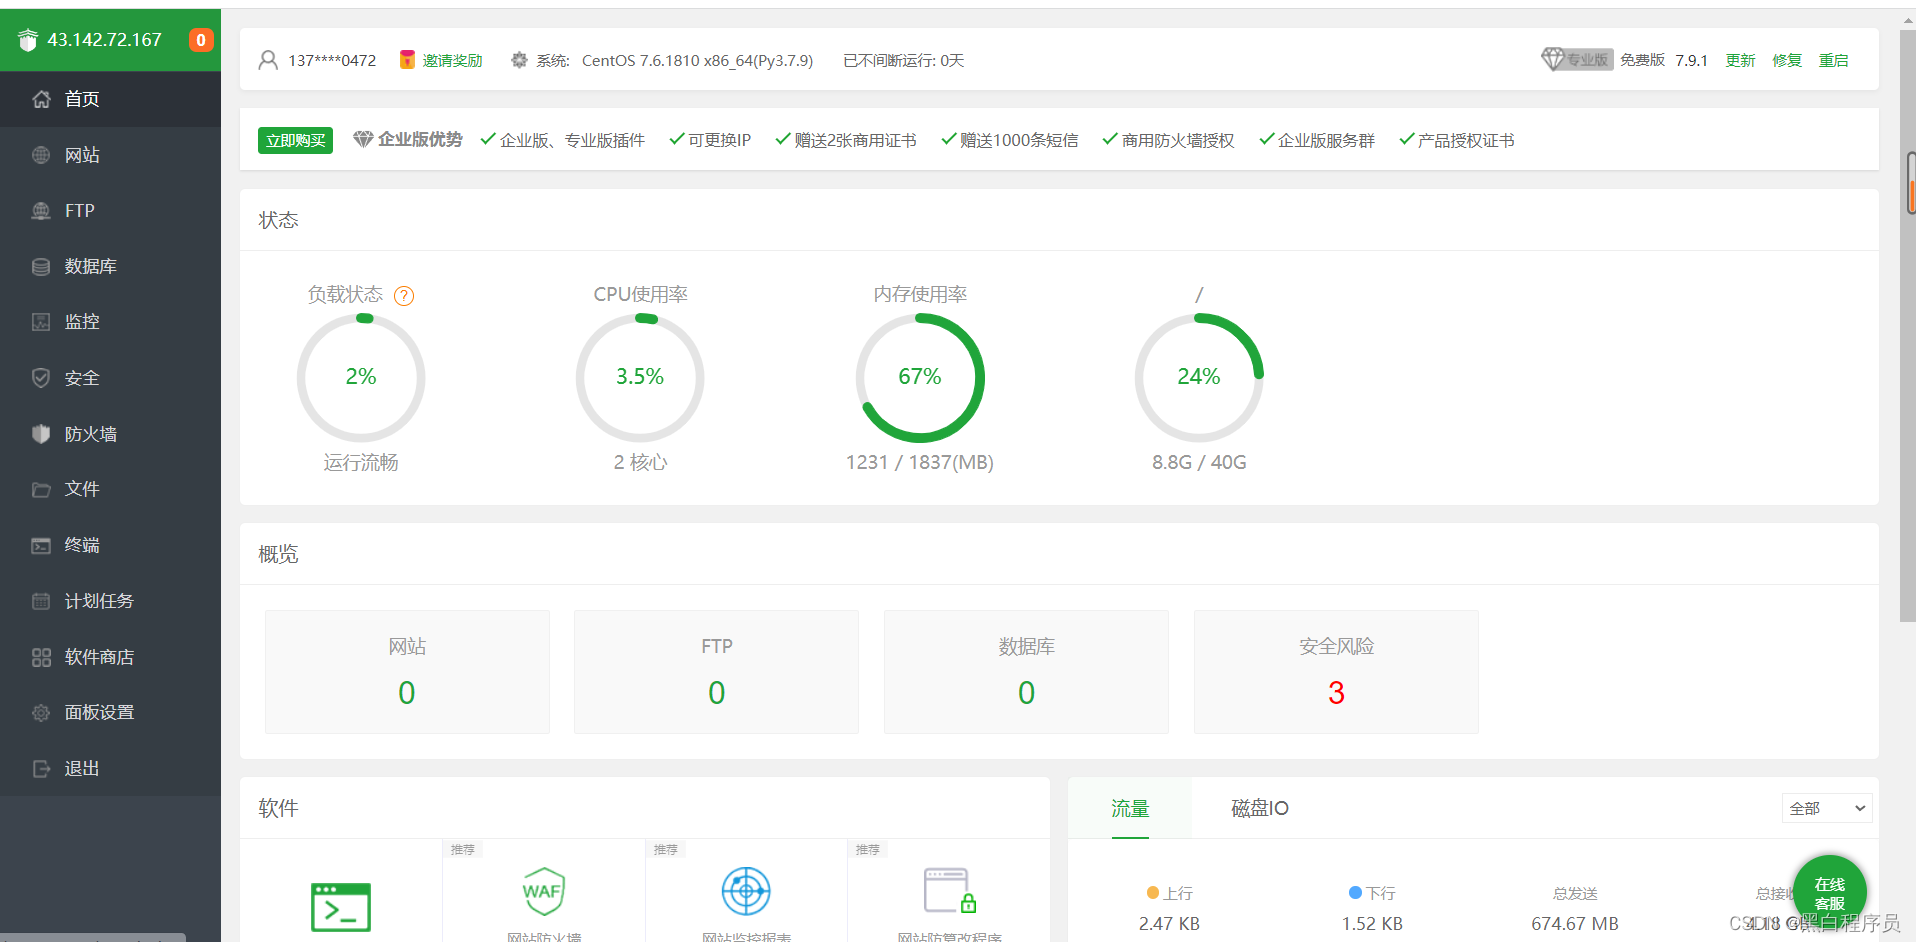Click the 企业版、专业版插件 advantage text

(x=572, y=140)
